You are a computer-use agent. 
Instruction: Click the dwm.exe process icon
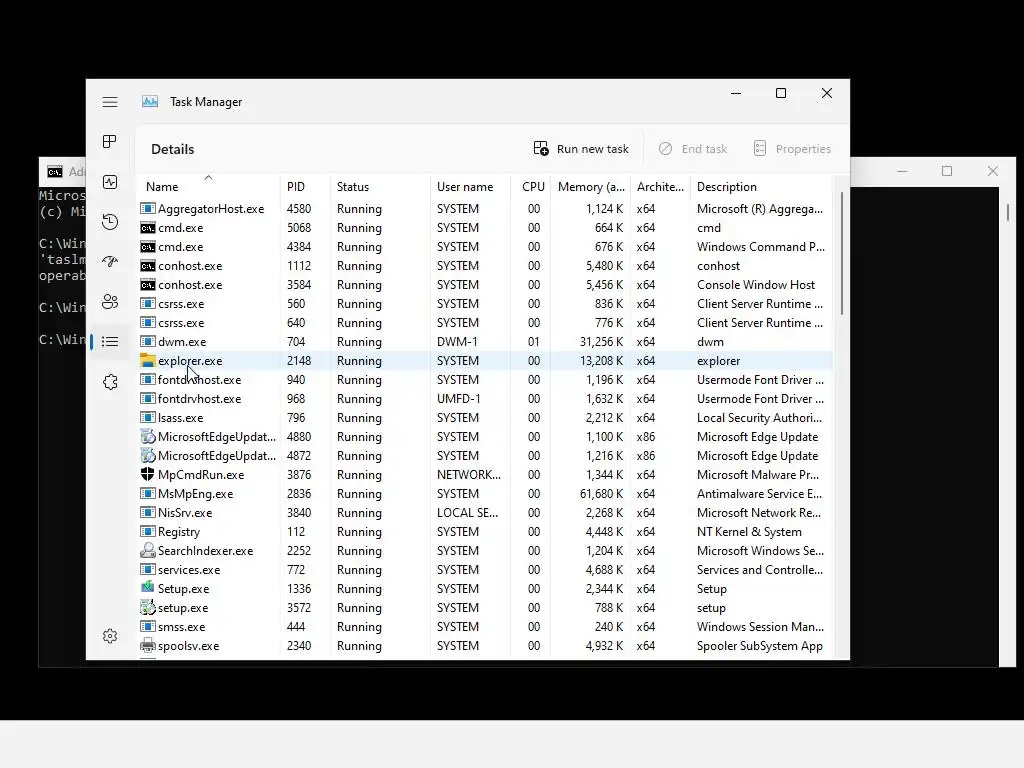pyautogui.click(x=148, y=342)
